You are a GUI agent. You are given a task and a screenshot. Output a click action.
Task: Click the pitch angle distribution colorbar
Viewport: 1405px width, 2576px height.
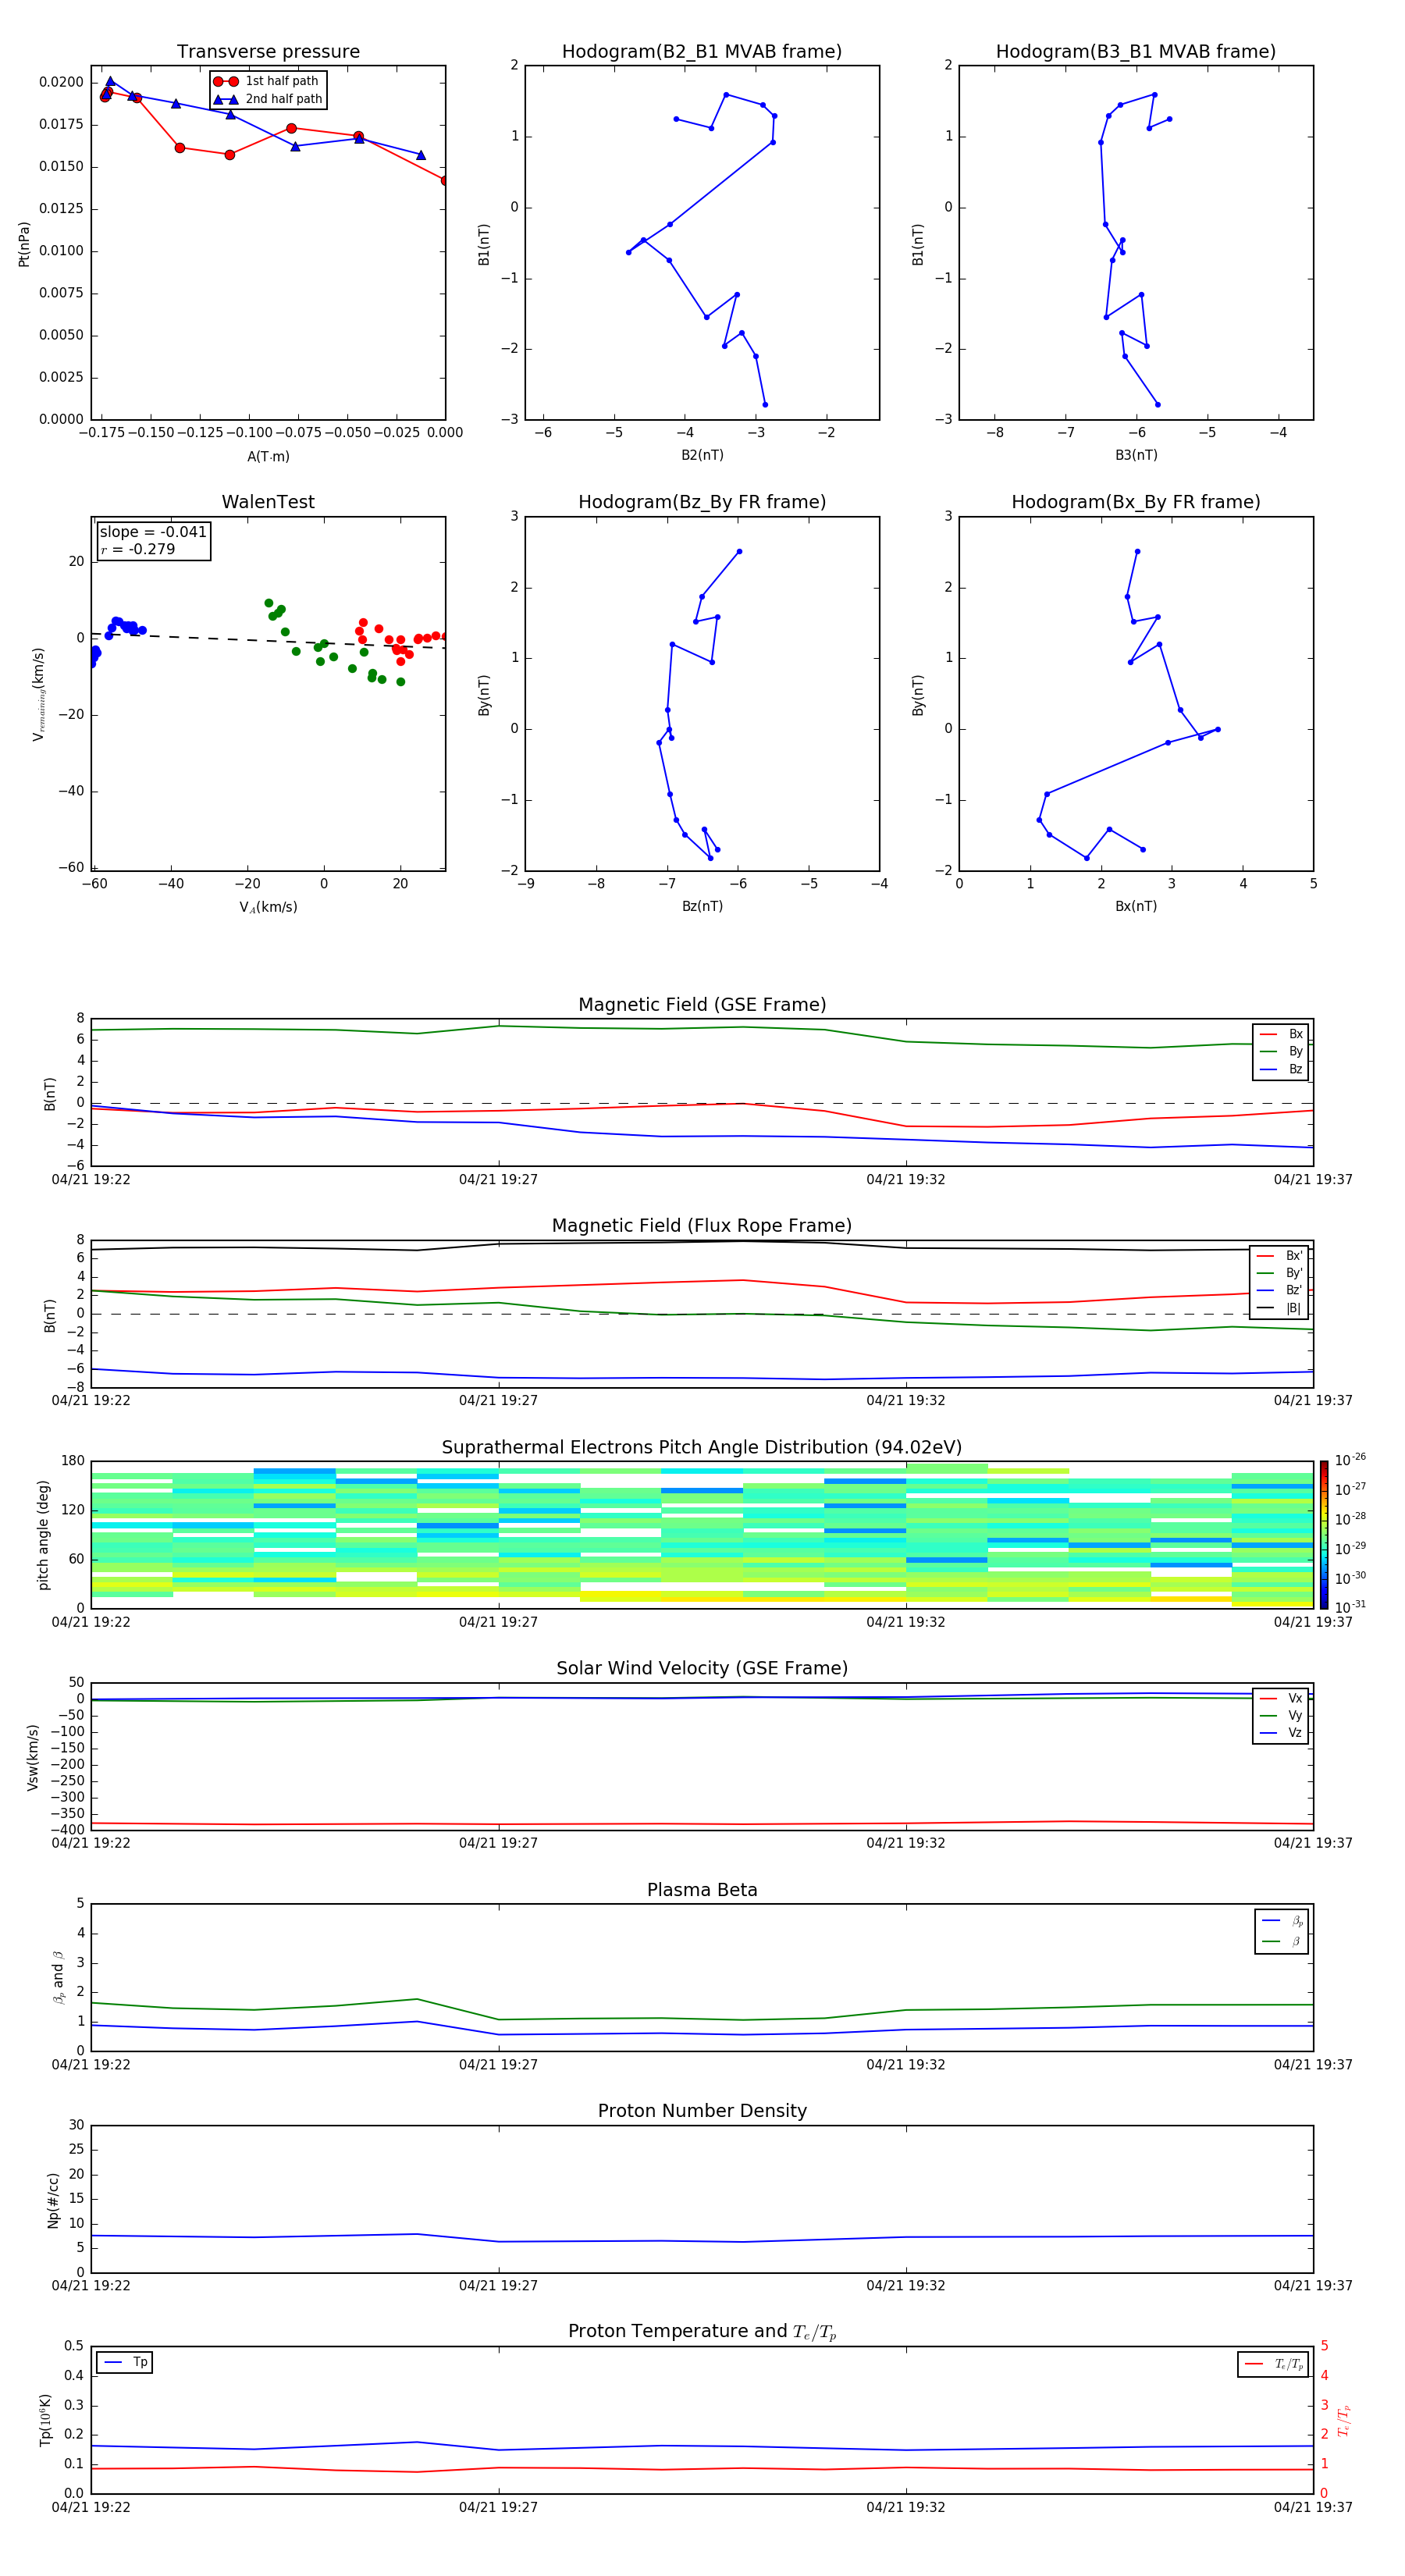click(x=1323, y=1535)
